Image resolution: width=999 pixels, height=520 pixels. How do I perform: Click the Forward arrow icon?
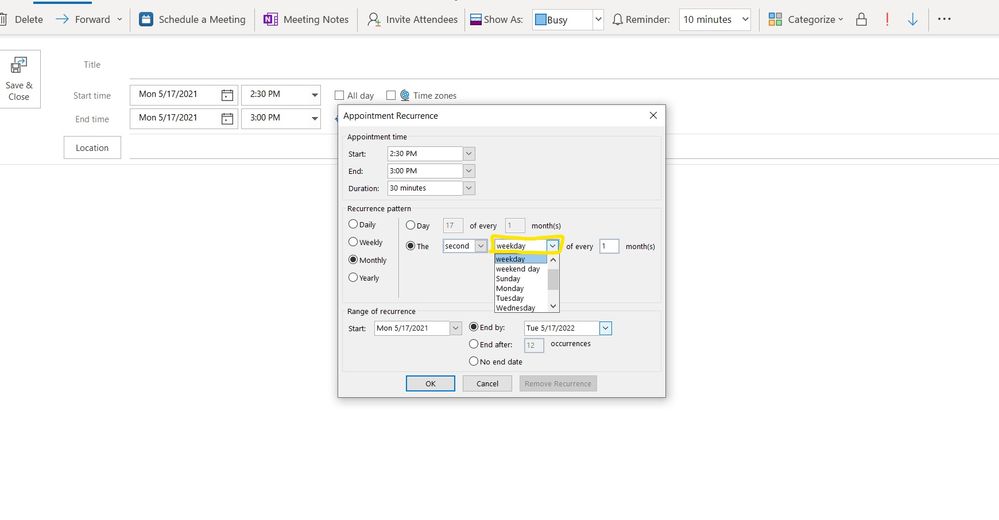(x=62, y=19)
